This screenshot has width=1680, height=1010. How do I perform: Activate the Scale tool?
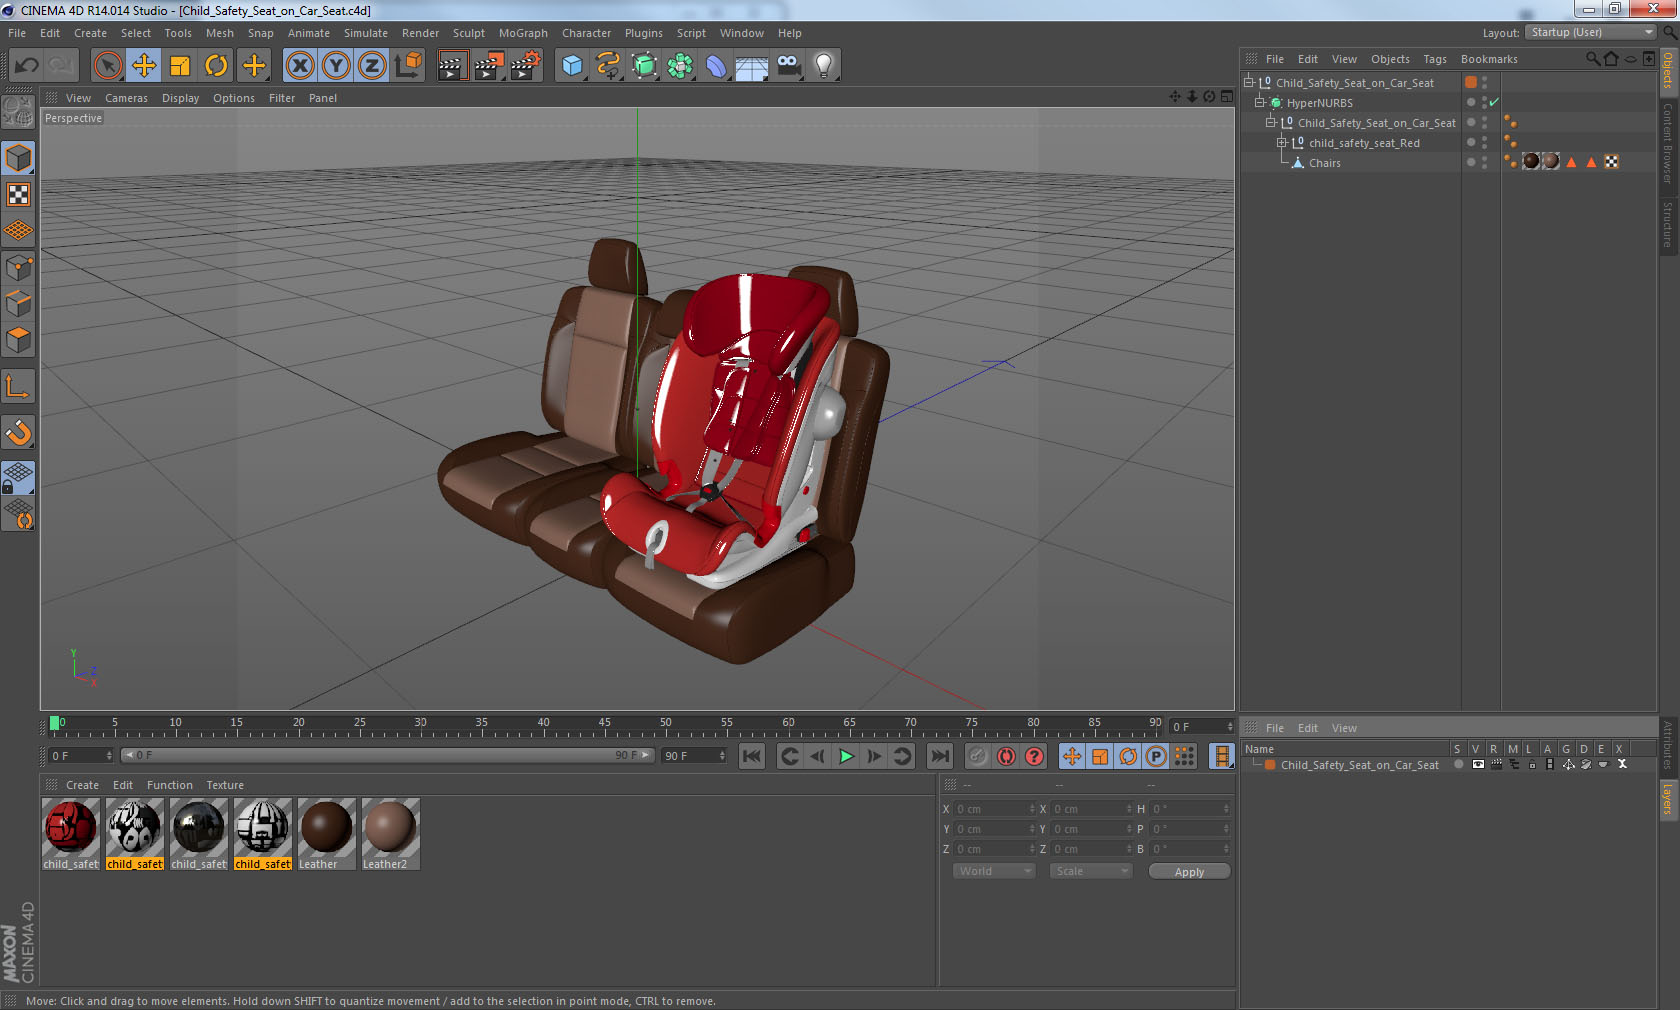coord(180,66)
